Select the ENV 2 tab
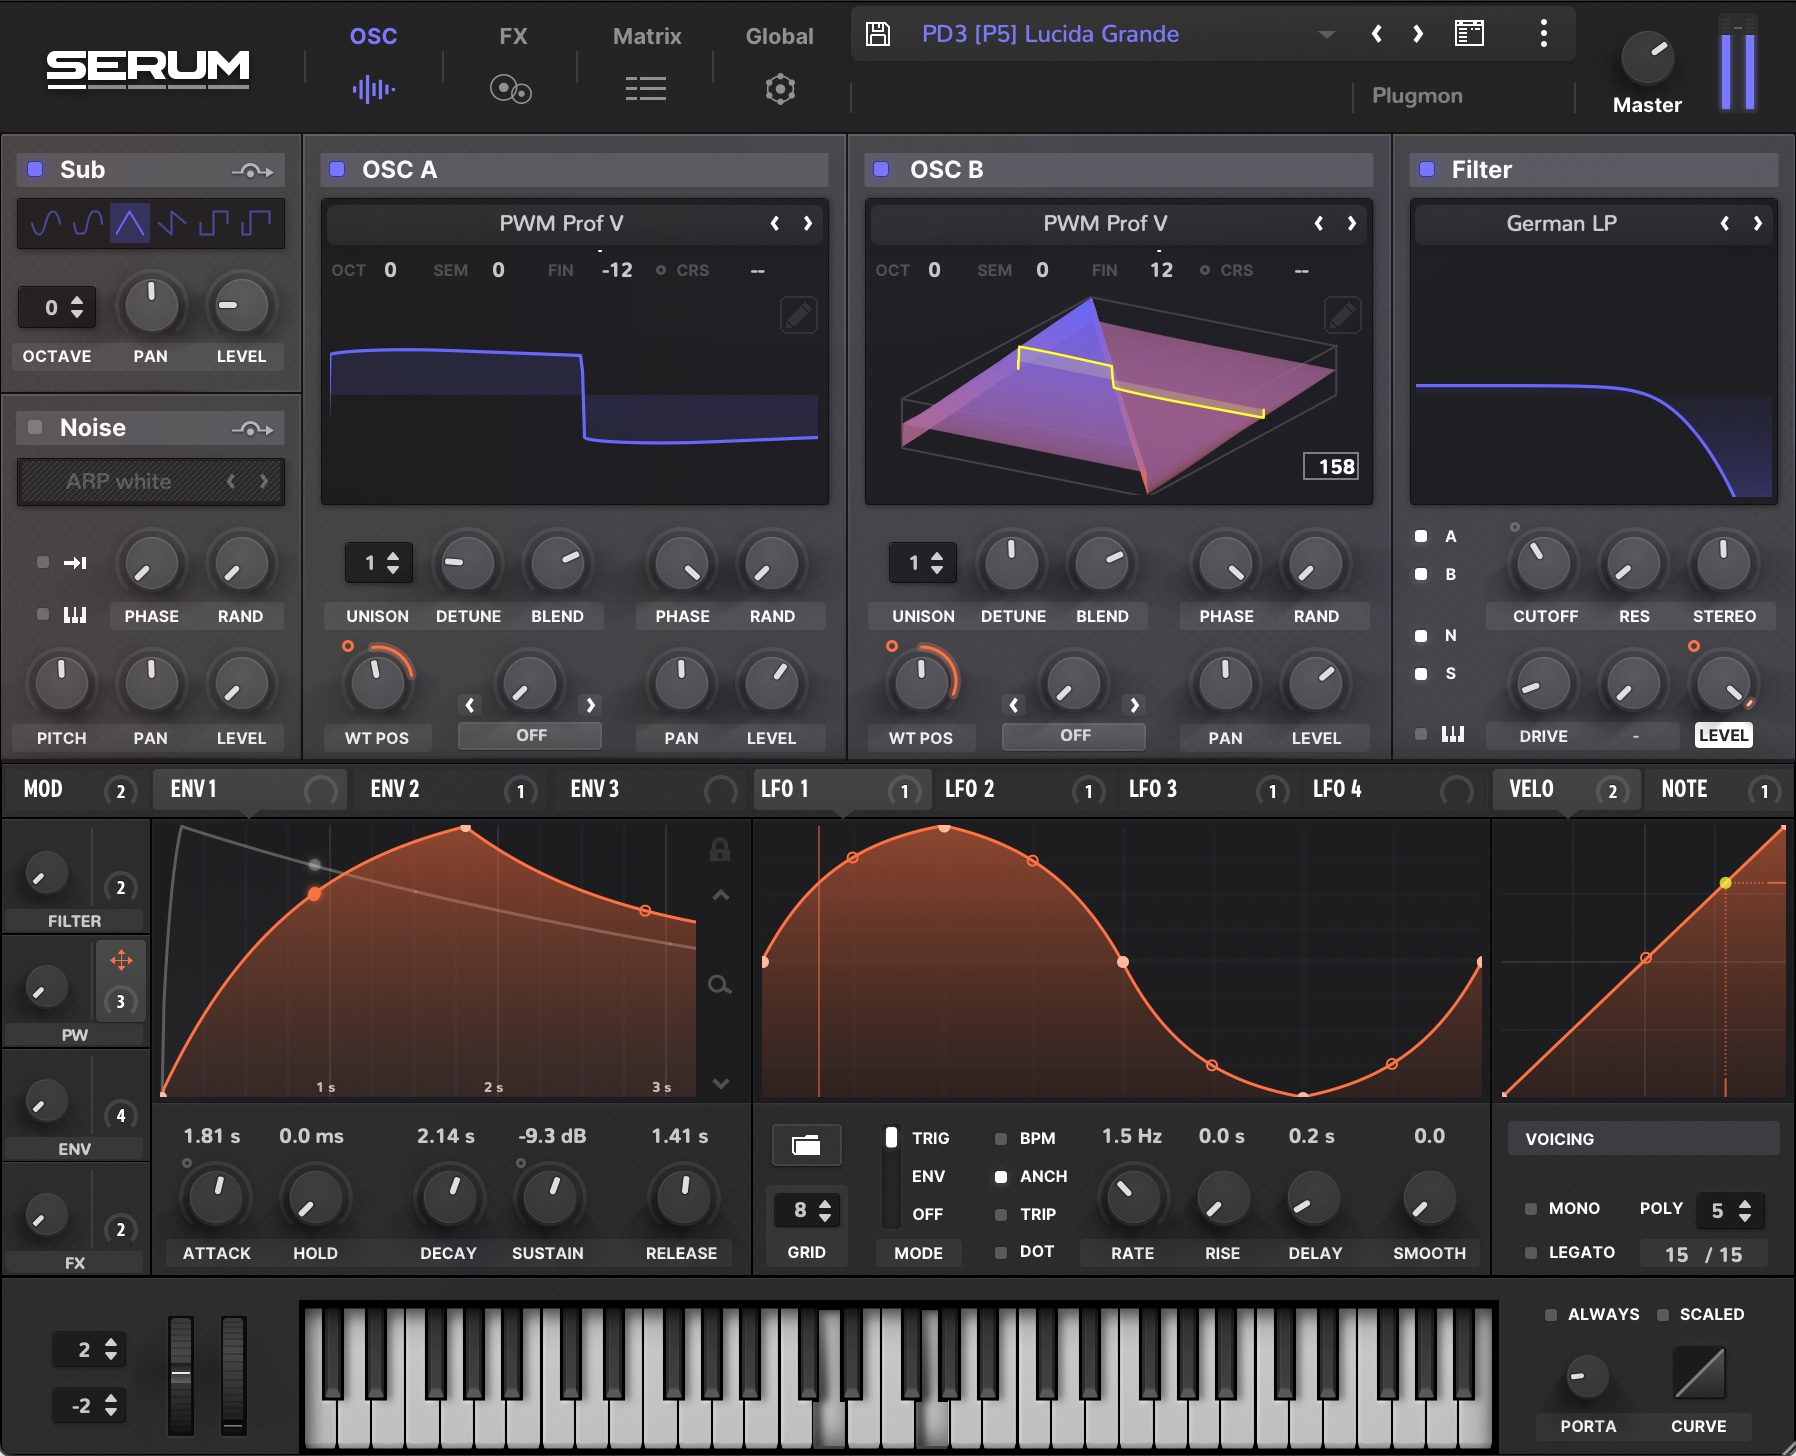 pos(448,790)
